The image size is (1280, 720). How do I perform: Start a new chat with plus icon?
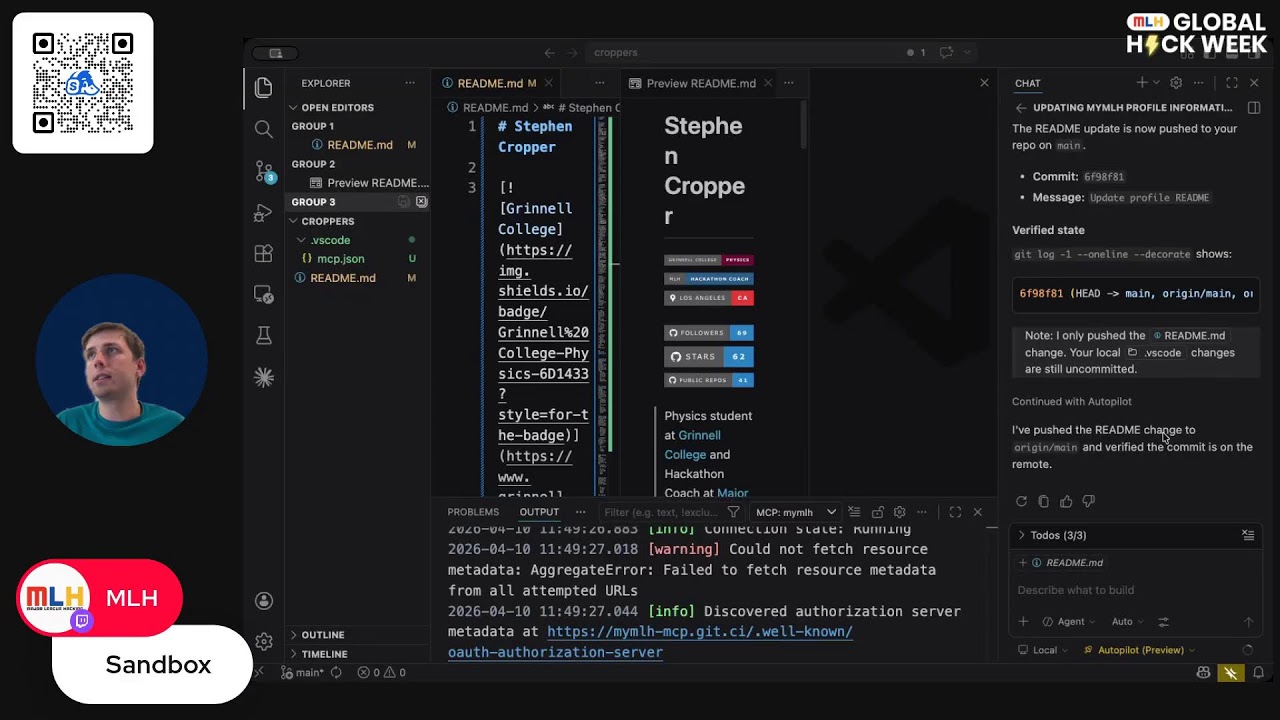[1141, 83]
